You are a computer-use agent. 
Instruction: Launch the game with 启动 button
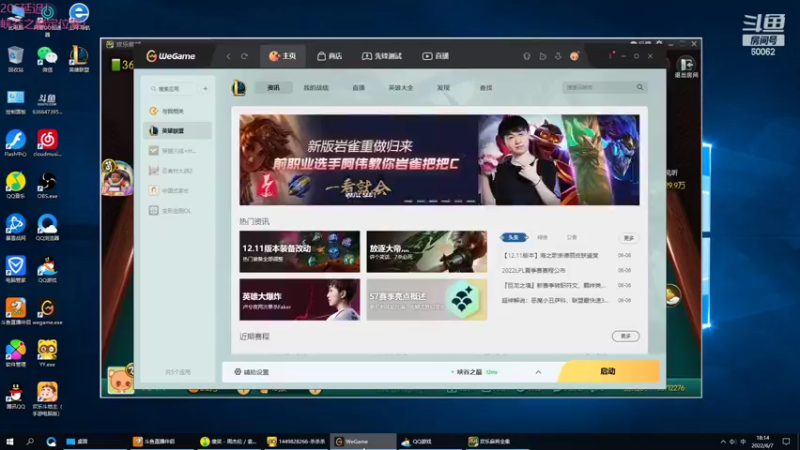click(608, 371)
